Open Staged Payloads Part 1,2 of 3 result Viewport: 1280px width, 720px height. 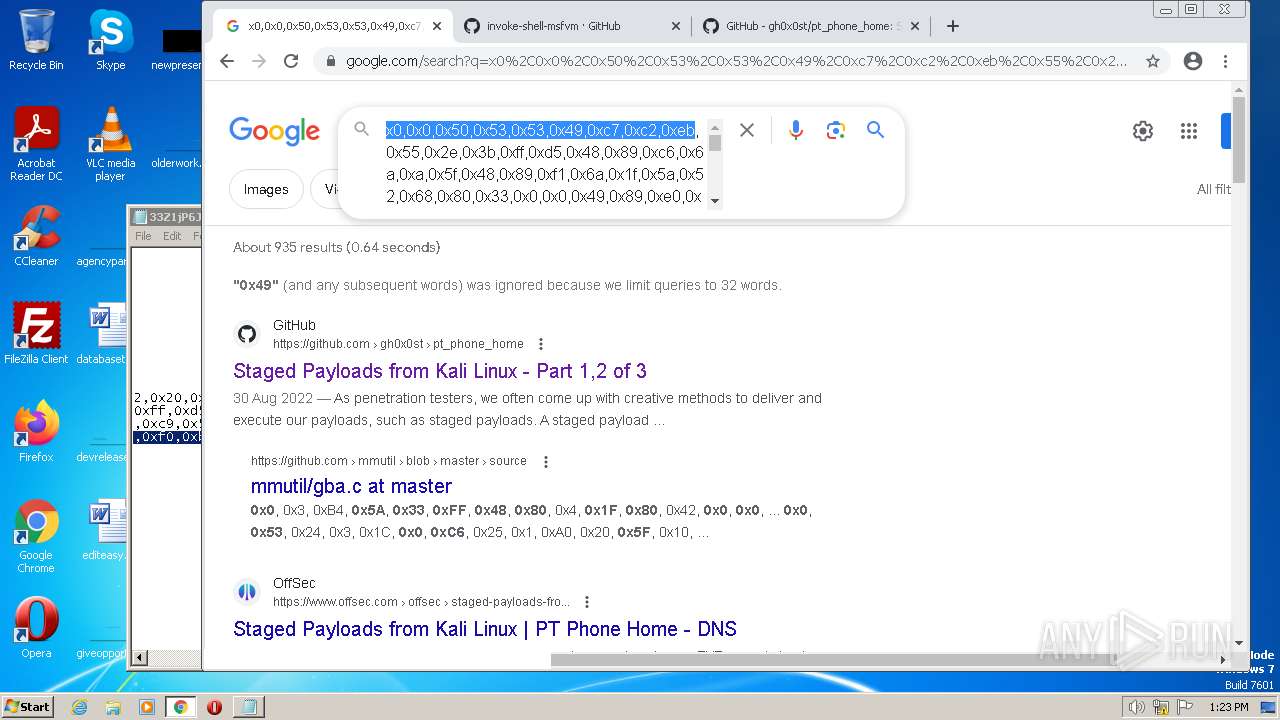tap(440, 371)
